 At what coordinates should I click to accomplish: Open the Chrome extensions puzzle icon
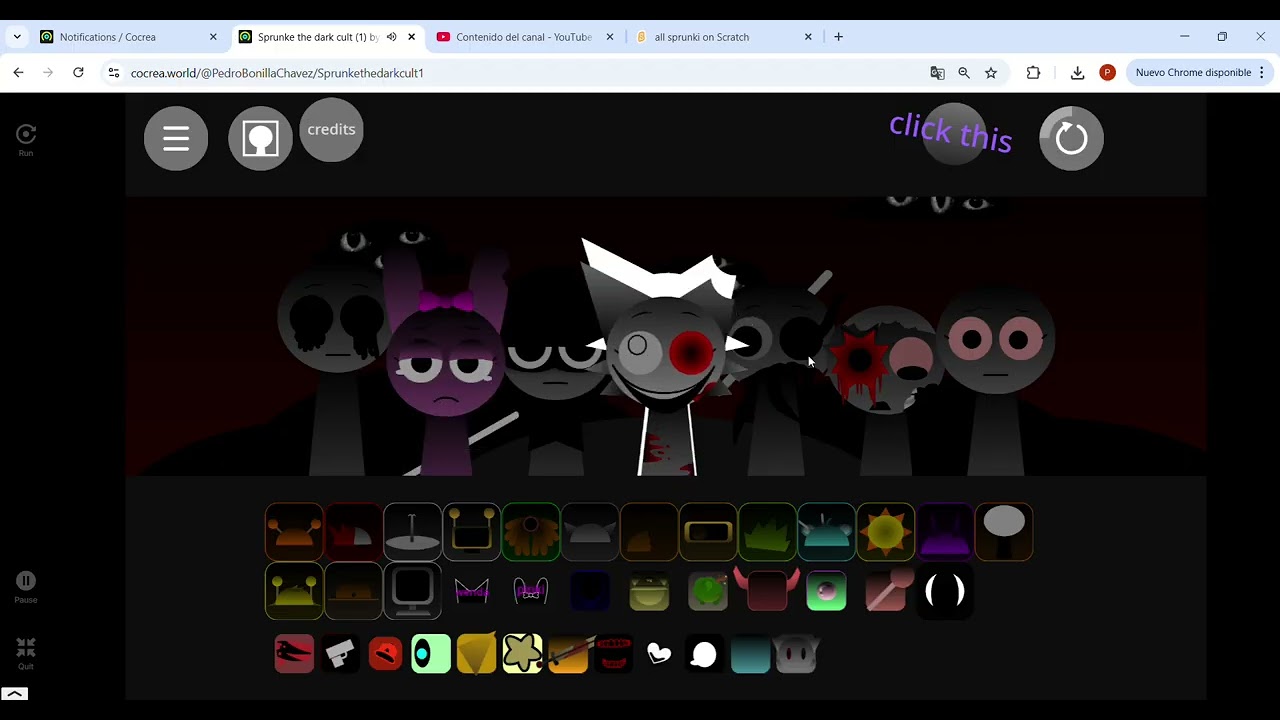(x=1033, y=73)
